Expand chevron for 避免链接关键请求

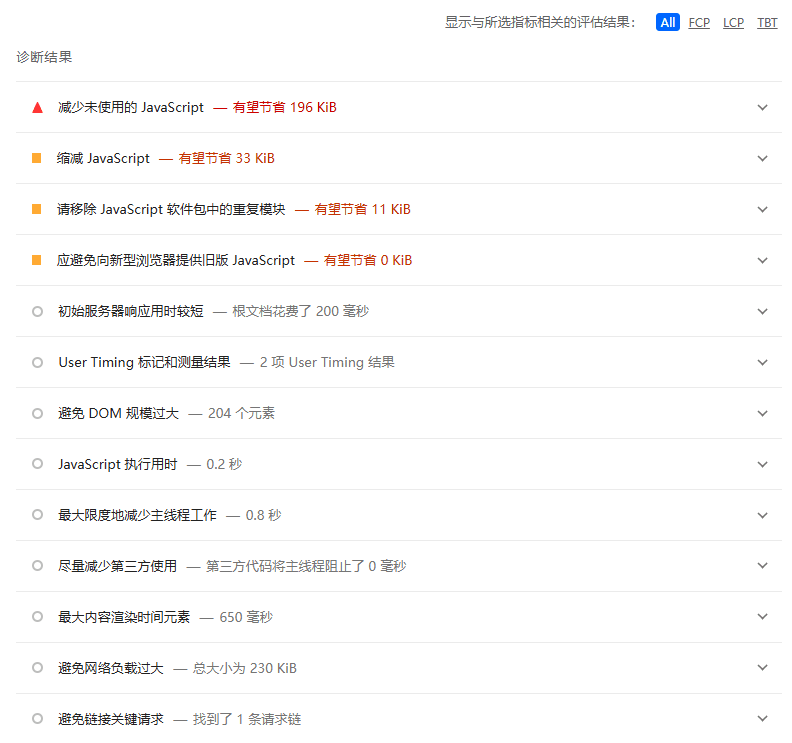click(x=763, y=719)
